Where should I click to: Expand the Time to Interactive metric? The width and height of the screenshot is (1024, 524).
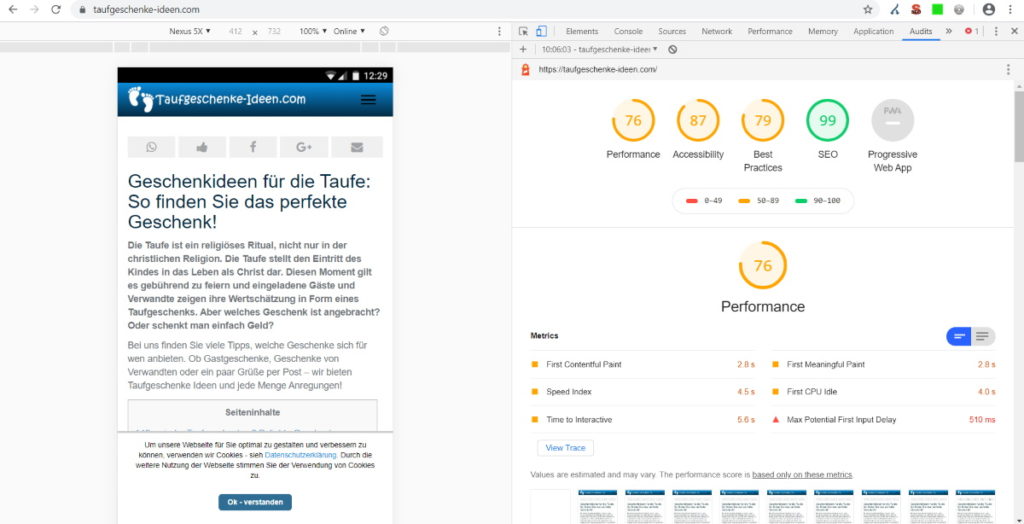[643, 419]
